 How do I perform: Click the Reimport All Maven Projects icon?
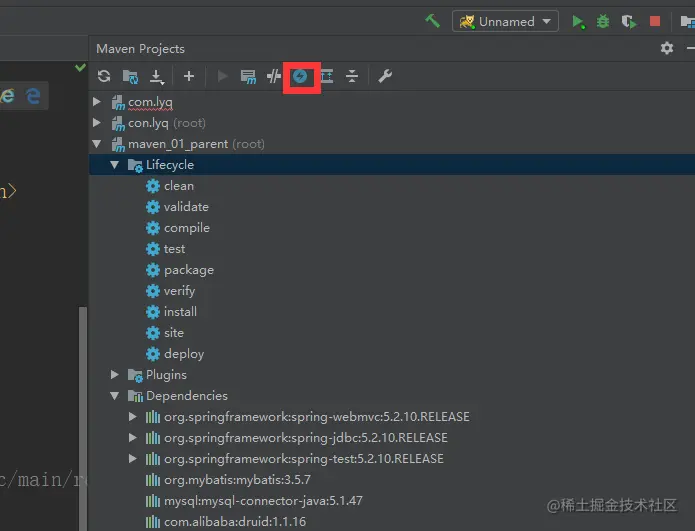click(x=104, y=76)
